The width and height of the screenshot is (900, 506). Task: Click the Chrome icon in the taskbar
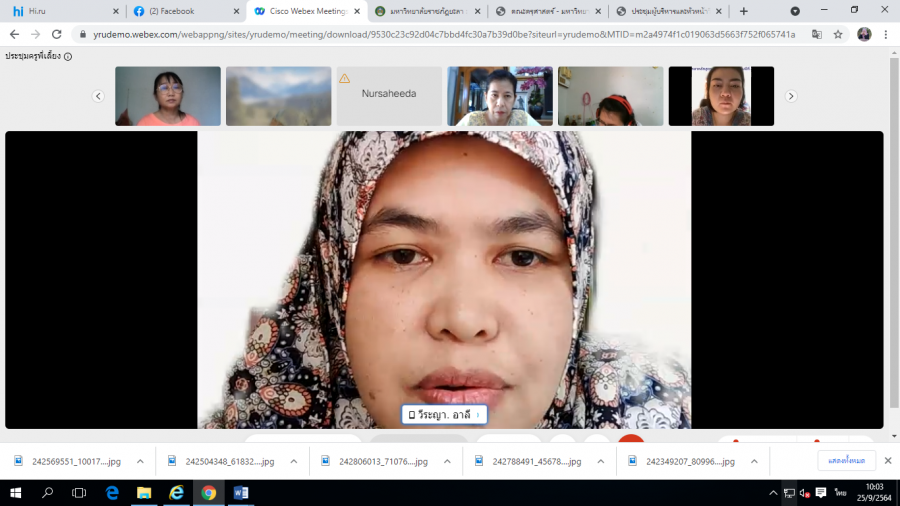pyautogui.click(x=208, y=493)
